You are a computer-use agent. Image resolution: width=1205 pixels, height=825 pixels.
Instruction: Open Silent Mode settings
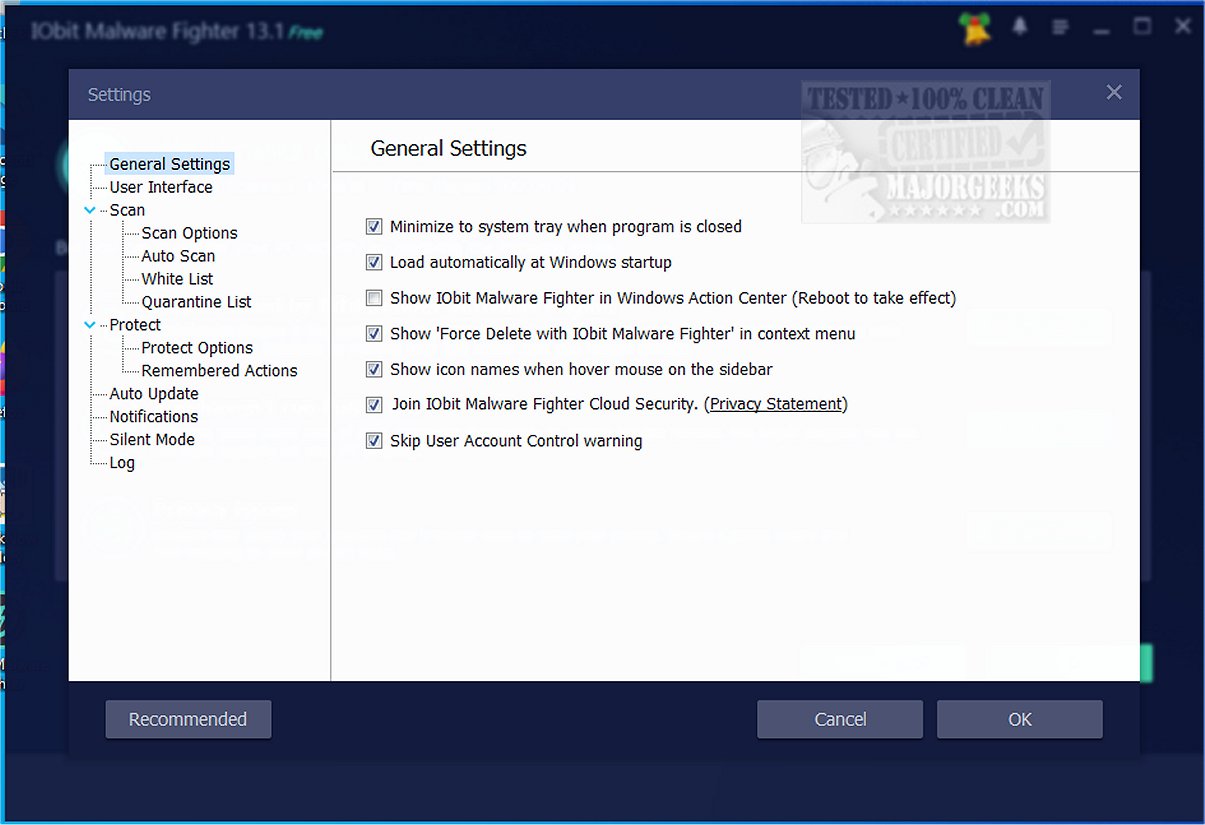point(152,440)
